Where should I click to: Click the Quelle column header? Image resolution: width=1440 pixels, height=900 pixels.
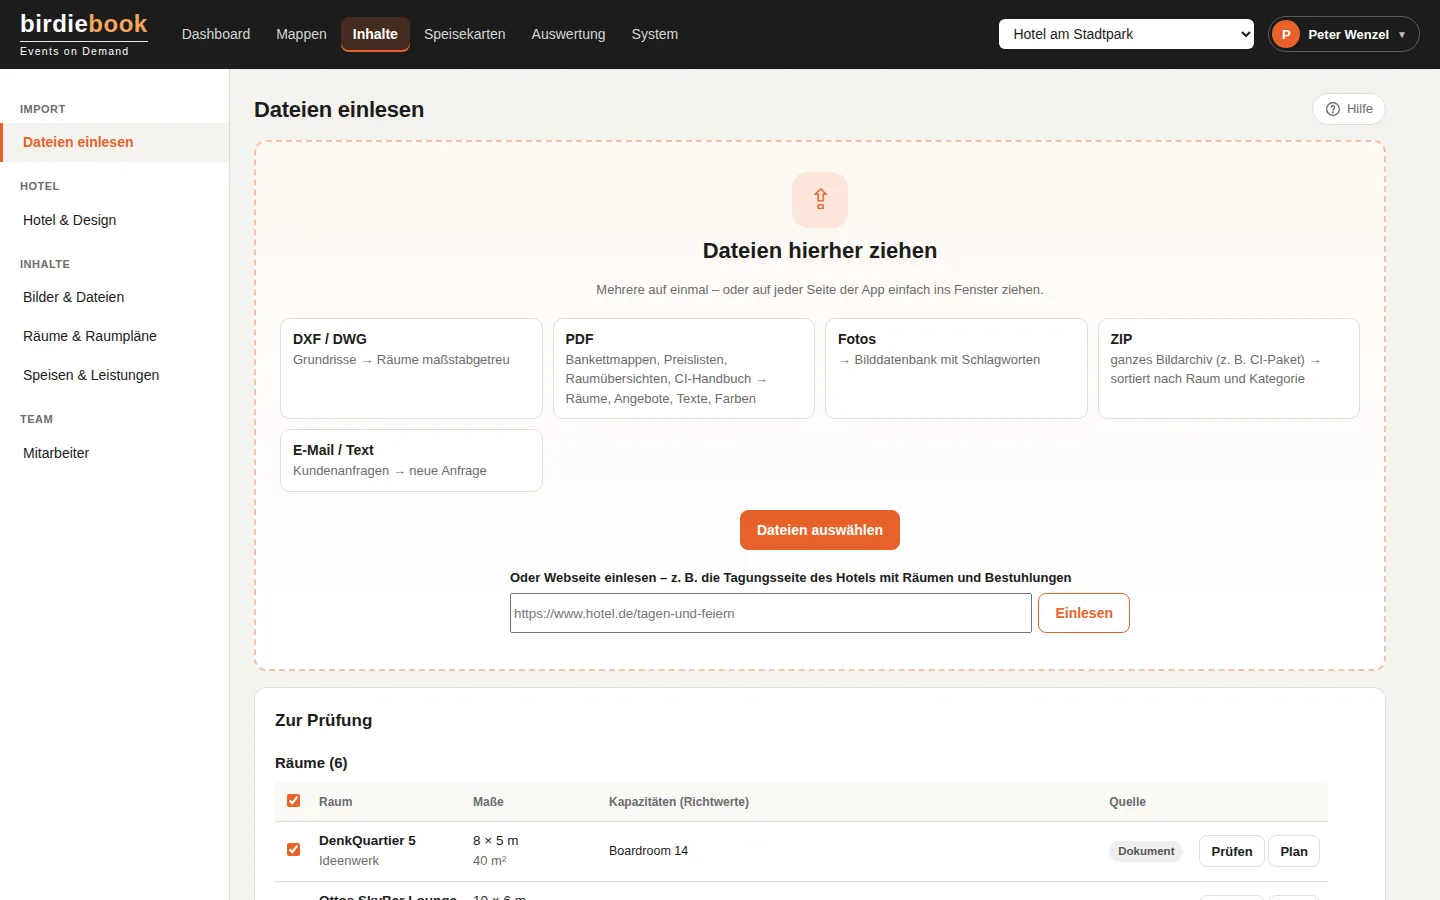[x=1127, y=802]
